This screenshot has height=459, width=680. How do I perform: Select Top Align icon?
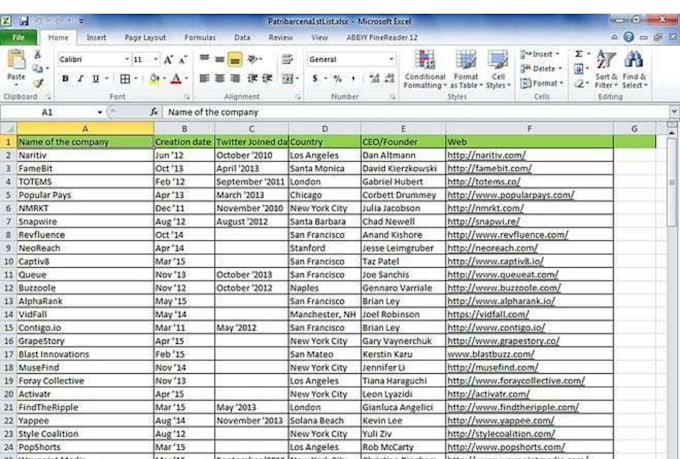[204, 59]
